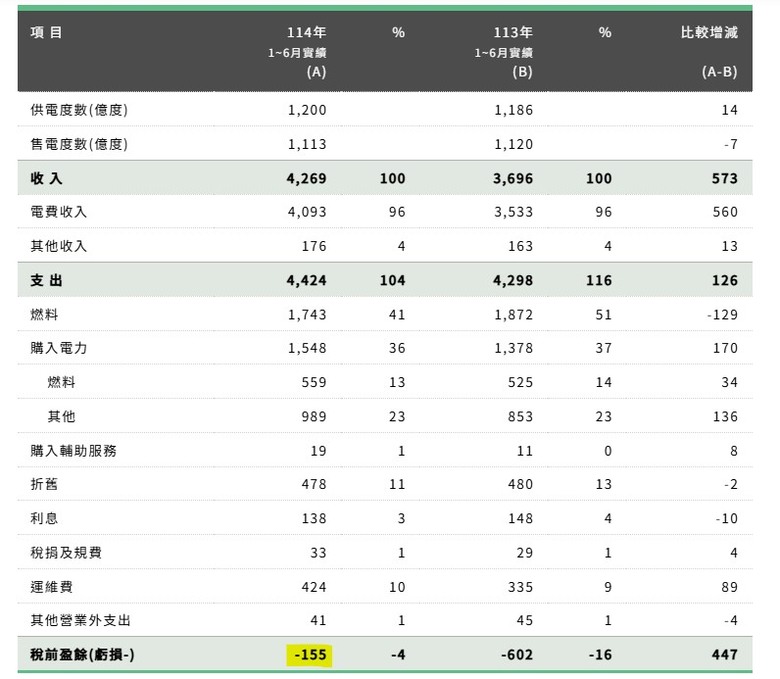The height and width of the screenshot is (679, 780).
Task: Click the 利息 row label
Action: pos(44,519)
